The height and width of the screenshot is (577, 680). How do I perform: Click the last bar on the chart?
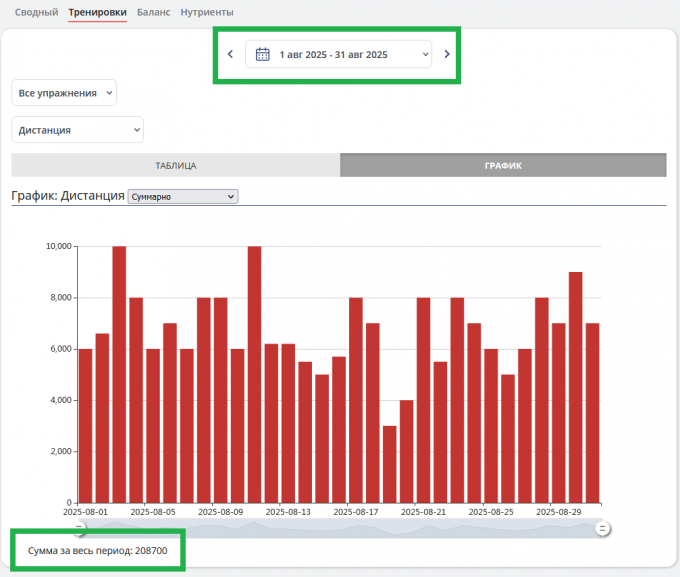[592, 412]
